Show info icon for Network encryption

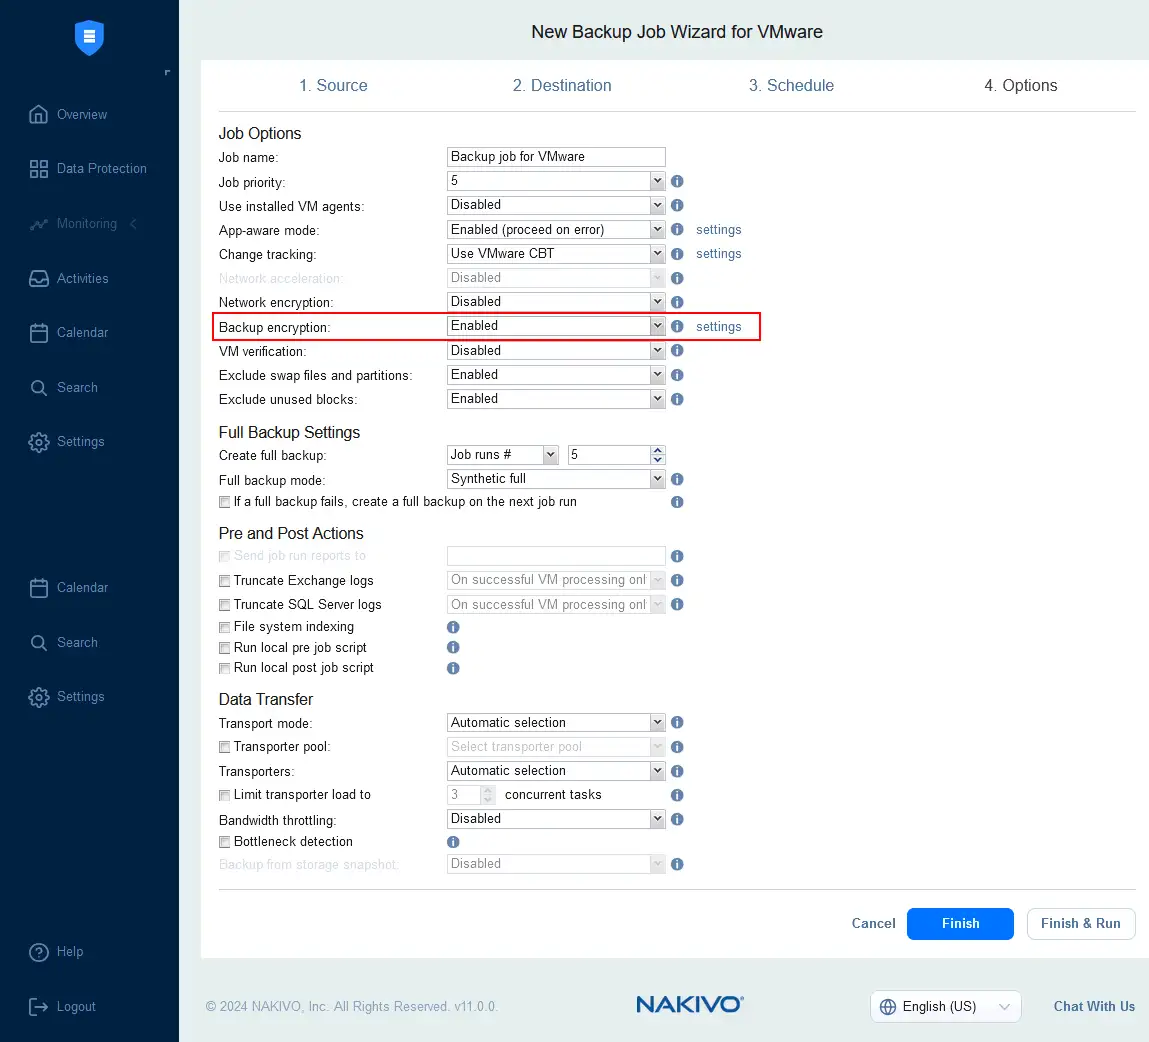[x=677, y=302]
